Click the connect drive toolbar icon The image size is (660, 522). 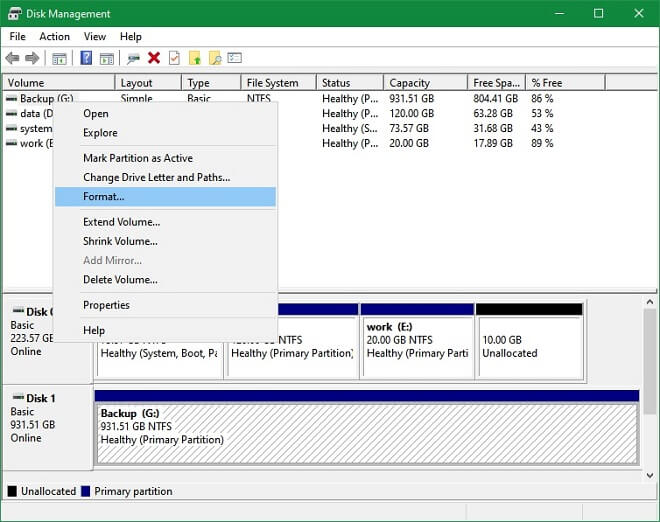click(x=133, y=58)
